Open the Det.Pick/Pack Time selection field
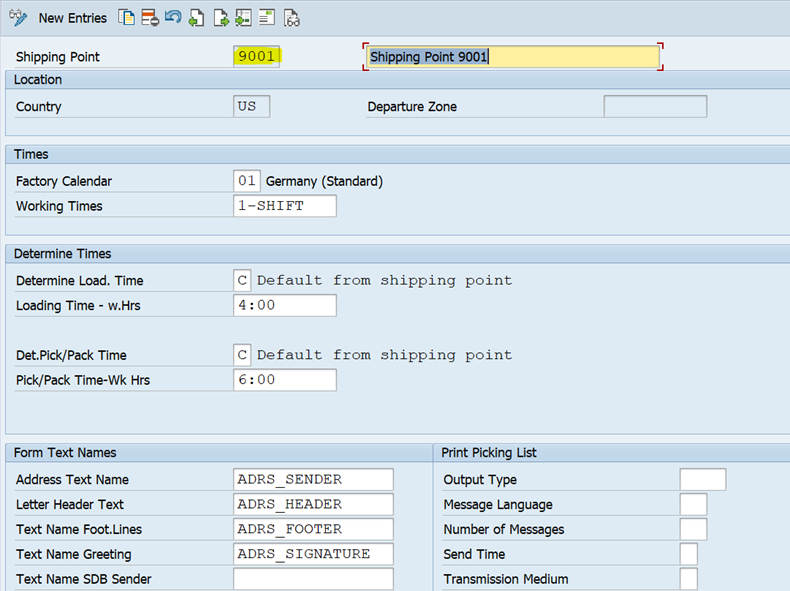Image resolution: width=790 pixels, height=591 pixels. tap(243, 355)
